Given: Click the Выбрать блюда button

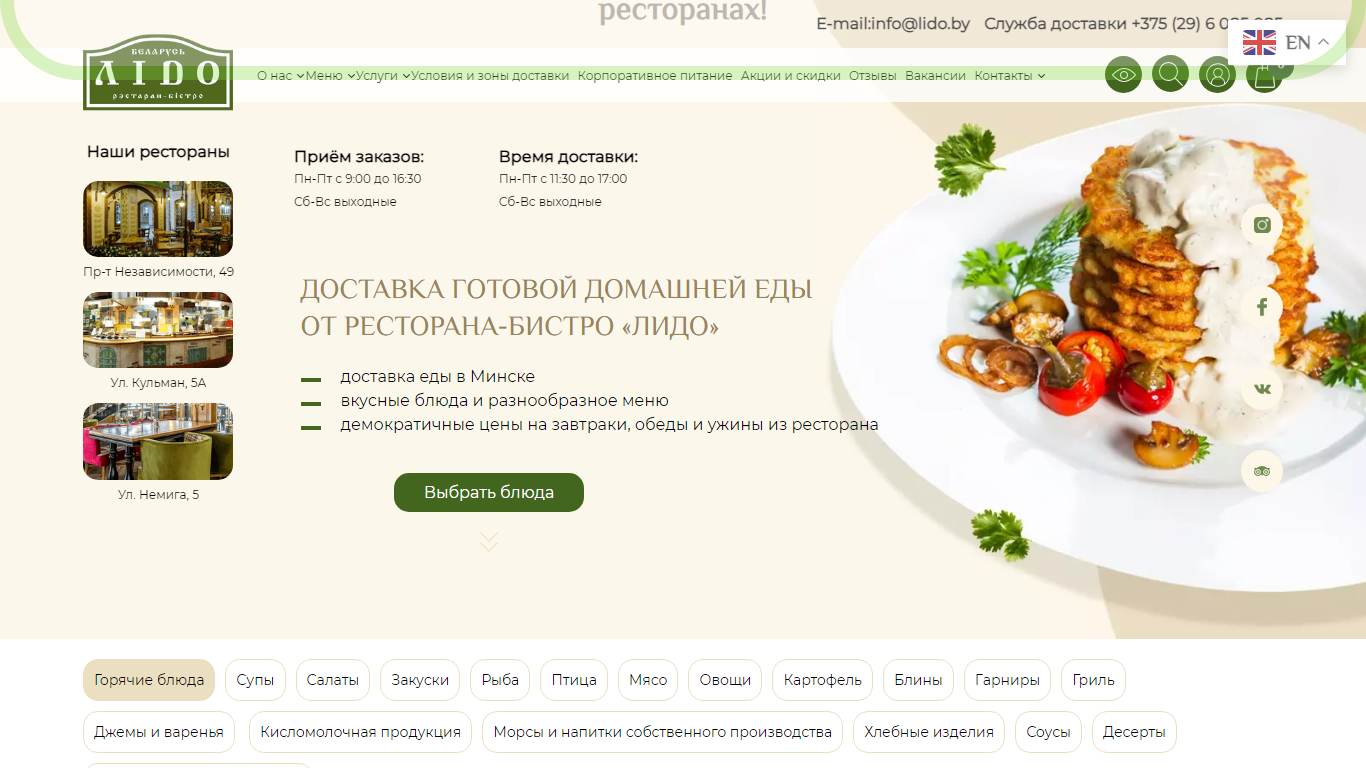Looking at the screenshot, I should coord(489,492).
